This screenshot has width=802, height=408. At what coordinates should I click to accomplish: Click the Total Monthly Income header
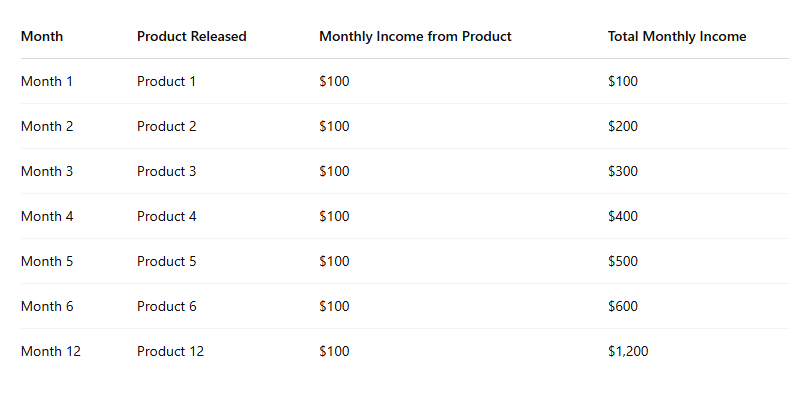[676, 37]
